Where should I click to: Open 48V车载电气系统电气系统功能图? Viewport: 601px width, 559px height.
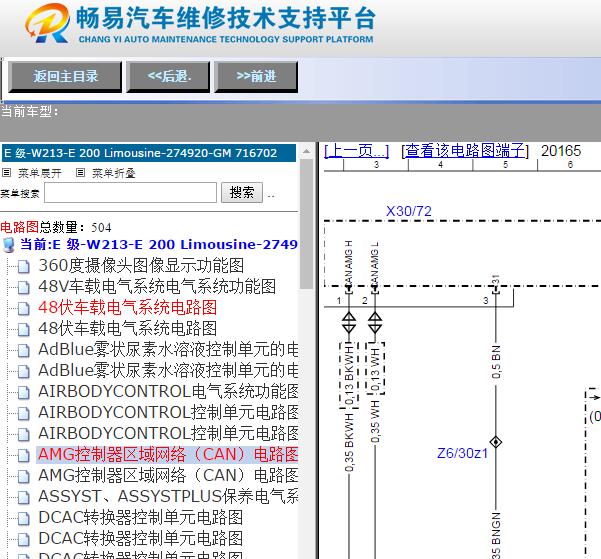point(157,286)
